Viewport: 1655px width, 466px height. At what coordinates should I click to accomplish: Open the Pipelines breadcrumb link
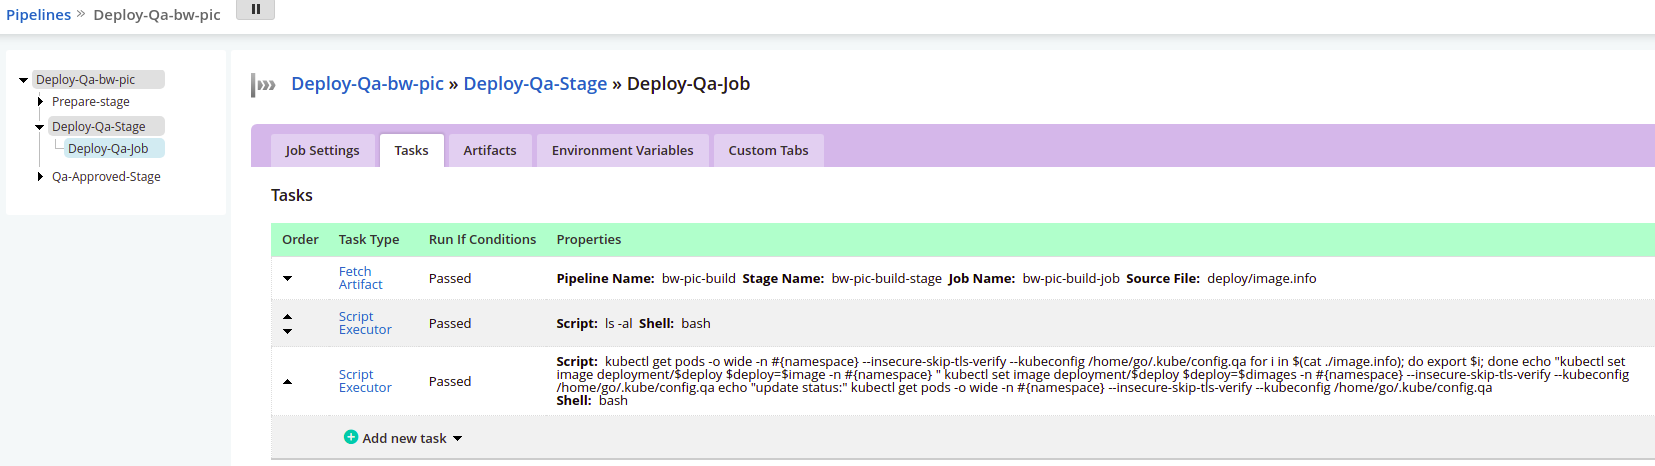coord(38,15)
